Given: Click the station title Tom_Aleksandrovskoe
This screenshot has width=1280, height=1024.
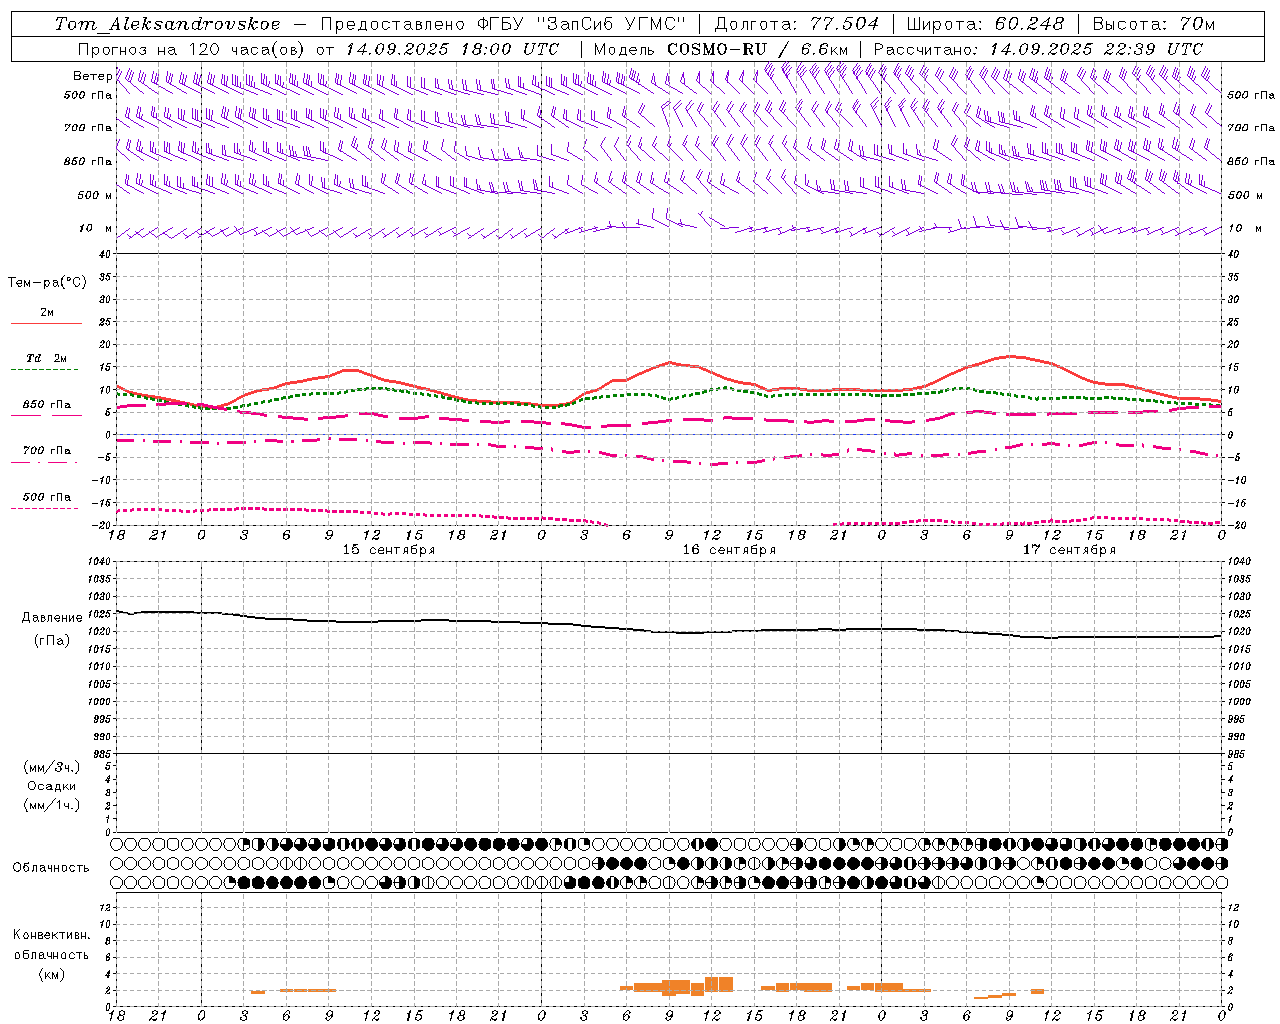Looking at the screenshot, I should pyautogui.click(x=167, y=24).
